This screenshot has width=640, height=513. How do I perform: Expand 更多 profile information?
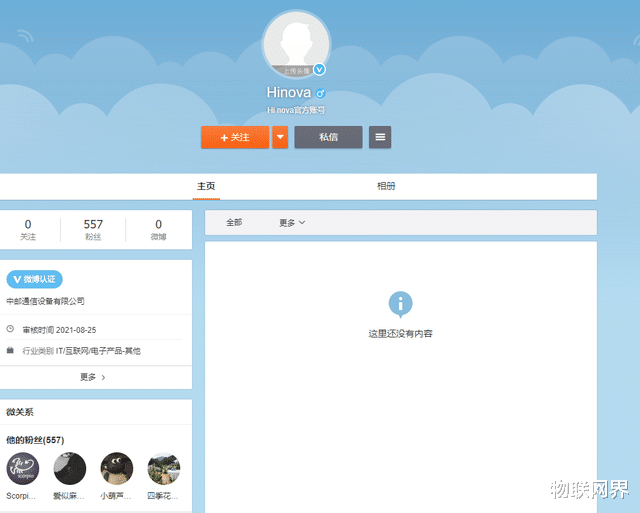pos(93,377)
